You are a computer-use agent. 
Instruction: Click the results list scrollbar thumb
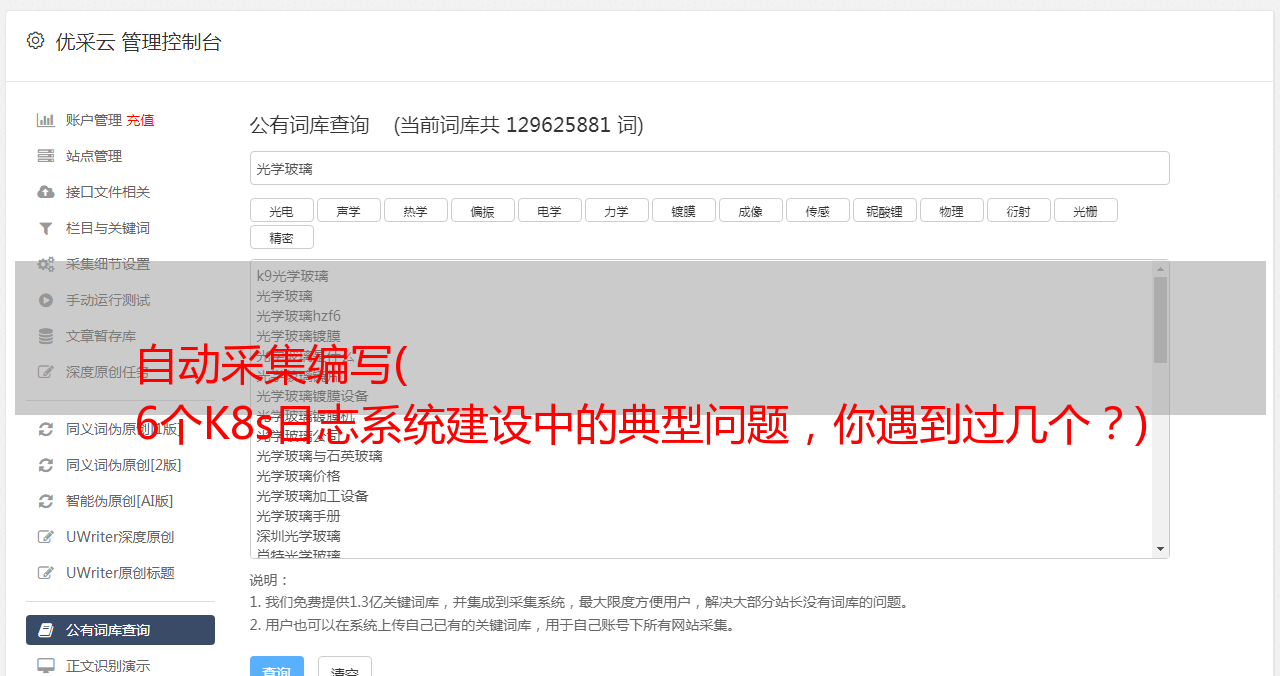coord(1160,320)
